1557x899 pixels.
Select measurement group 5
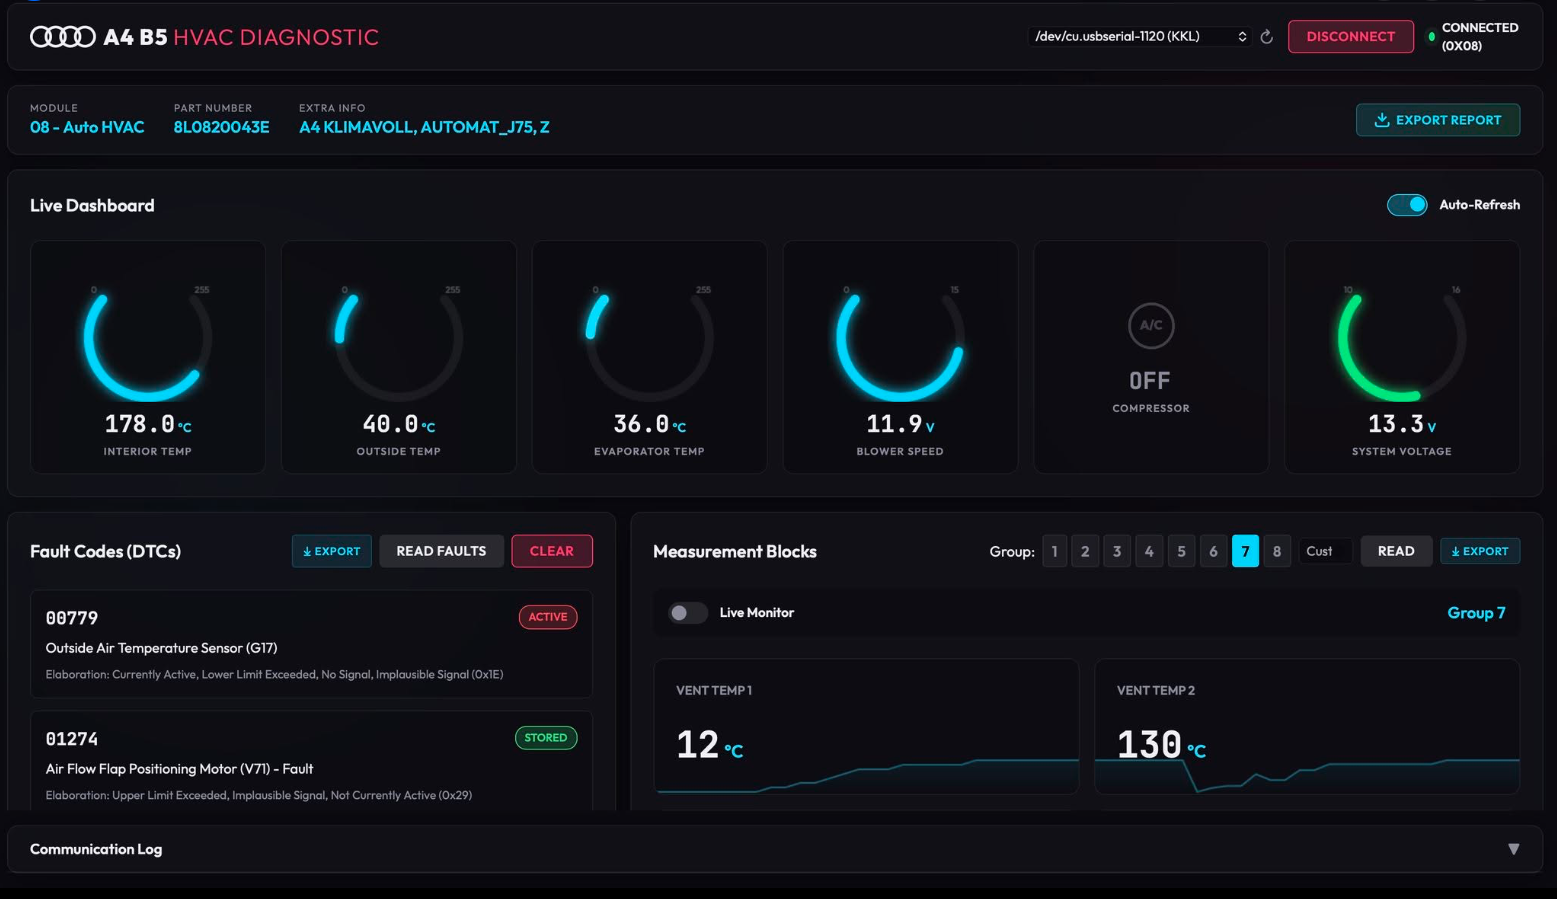pos(1181,551)
